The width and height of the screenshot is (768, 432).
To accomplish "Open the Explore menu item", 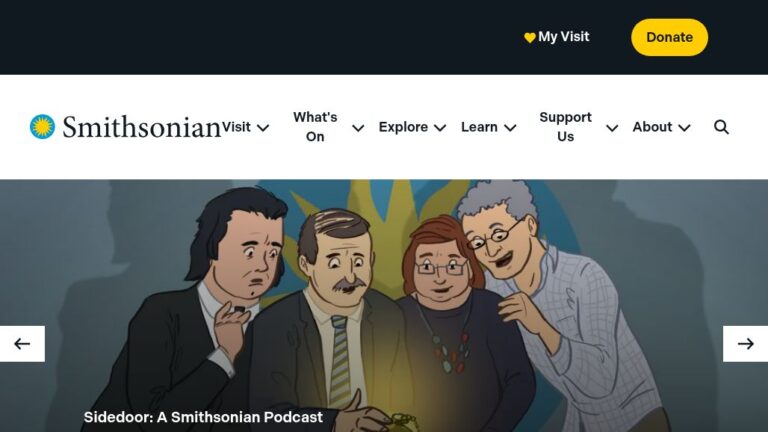I will click(x=403, y=127).
